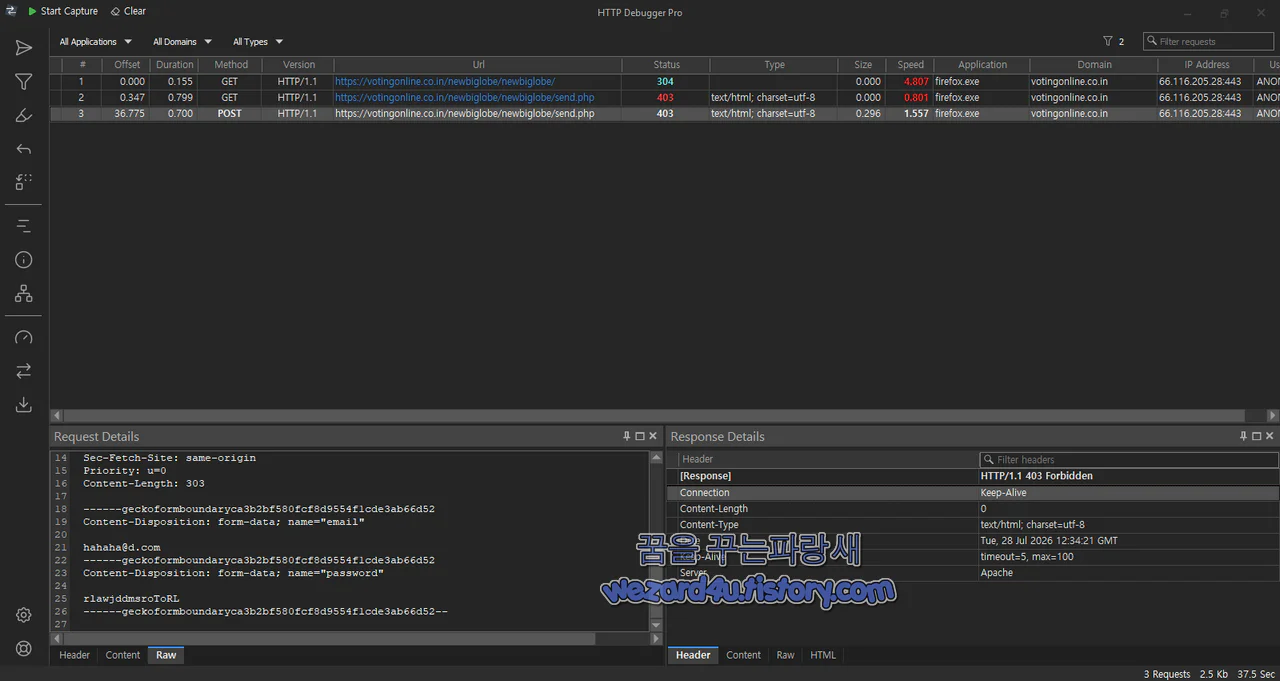Viewport: 1280px width, 681px height.
Task: Open the funnel filter icon in sidebar
Action: click(24, 82)
